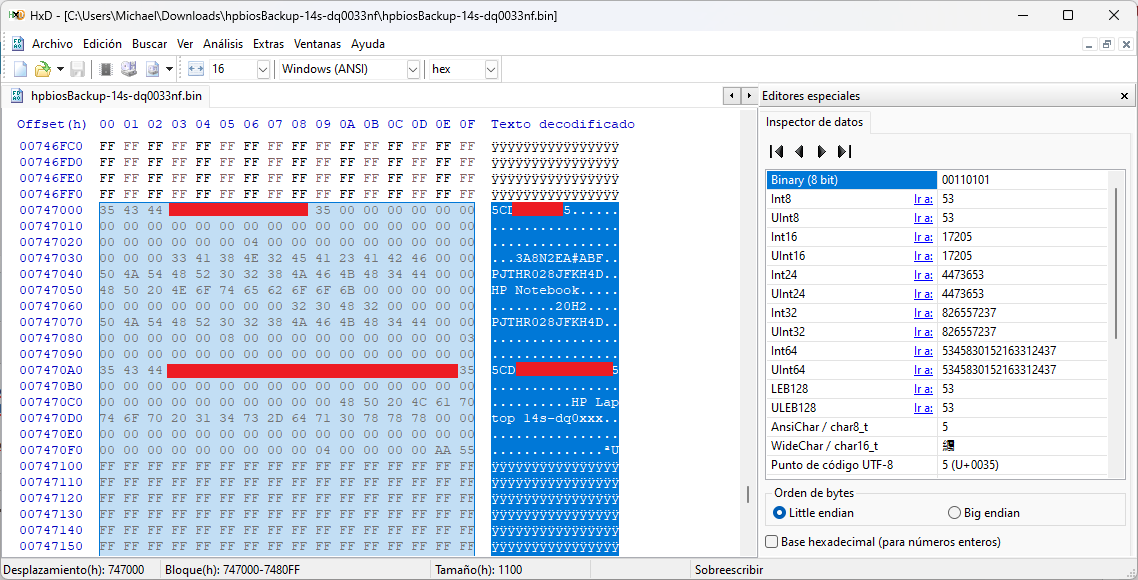Restore the inner document window
Screen dimensions: 1138x580
pyautogui.click(x=1107, y=44)
